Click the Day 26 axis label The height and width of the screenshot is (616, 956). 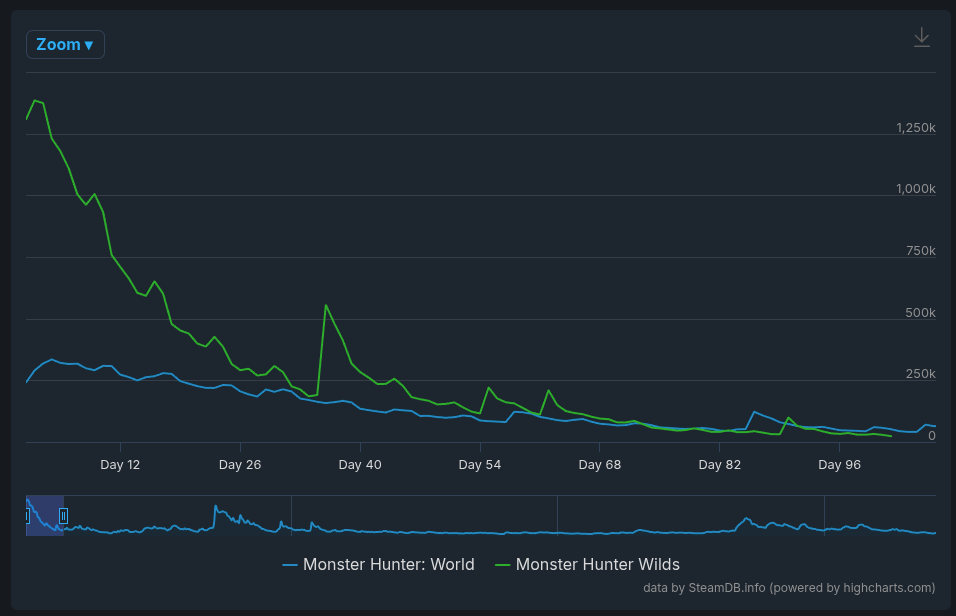[x=240, y=465]
